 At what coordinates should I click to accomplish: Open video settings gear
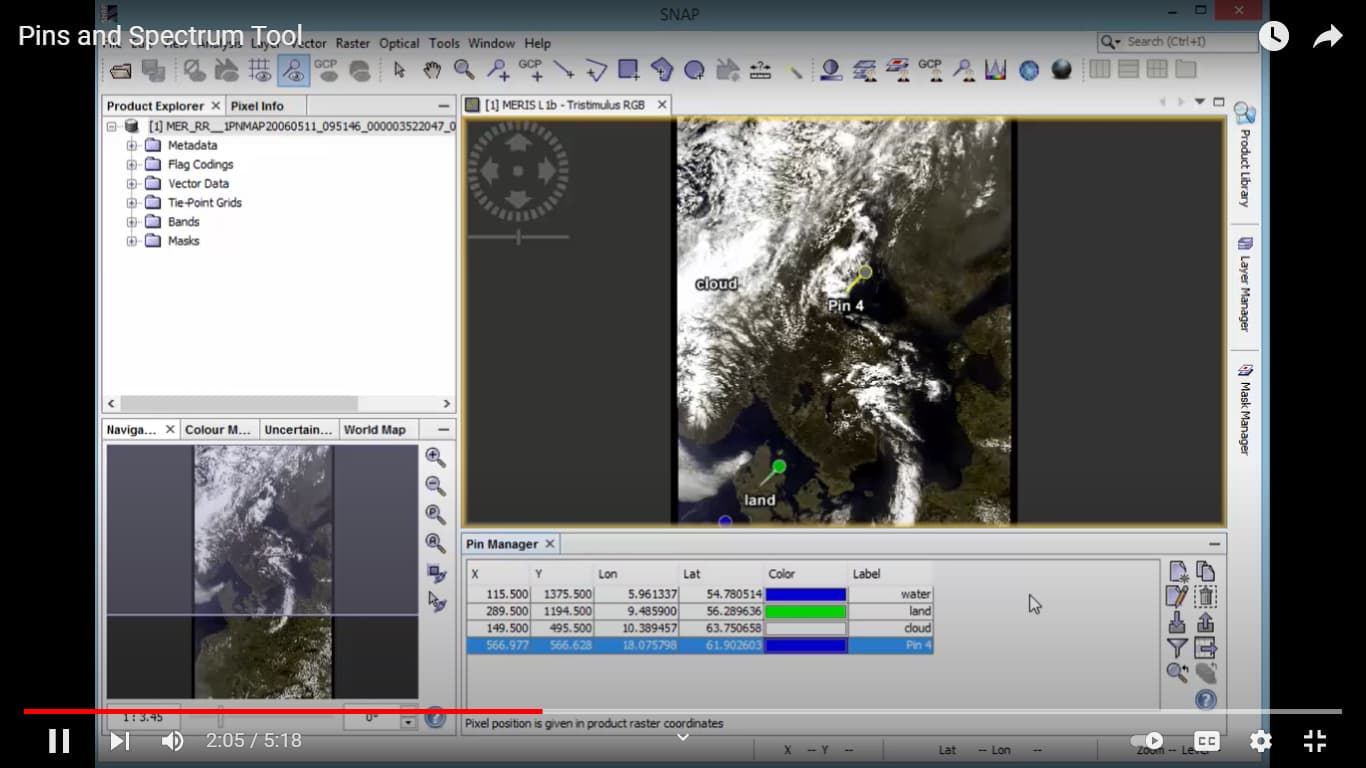pos(1261,741)
